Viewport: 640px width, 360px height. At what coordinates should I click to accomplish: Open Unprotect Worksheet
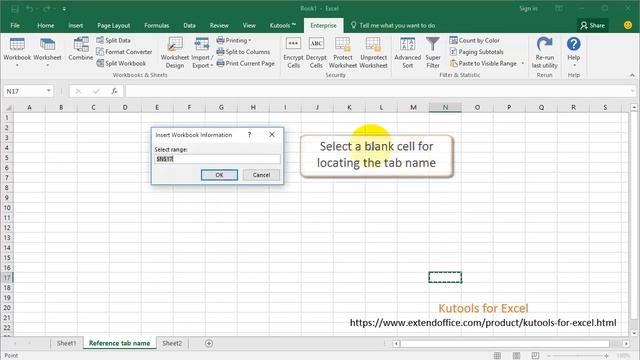click(x=373, y=52)
